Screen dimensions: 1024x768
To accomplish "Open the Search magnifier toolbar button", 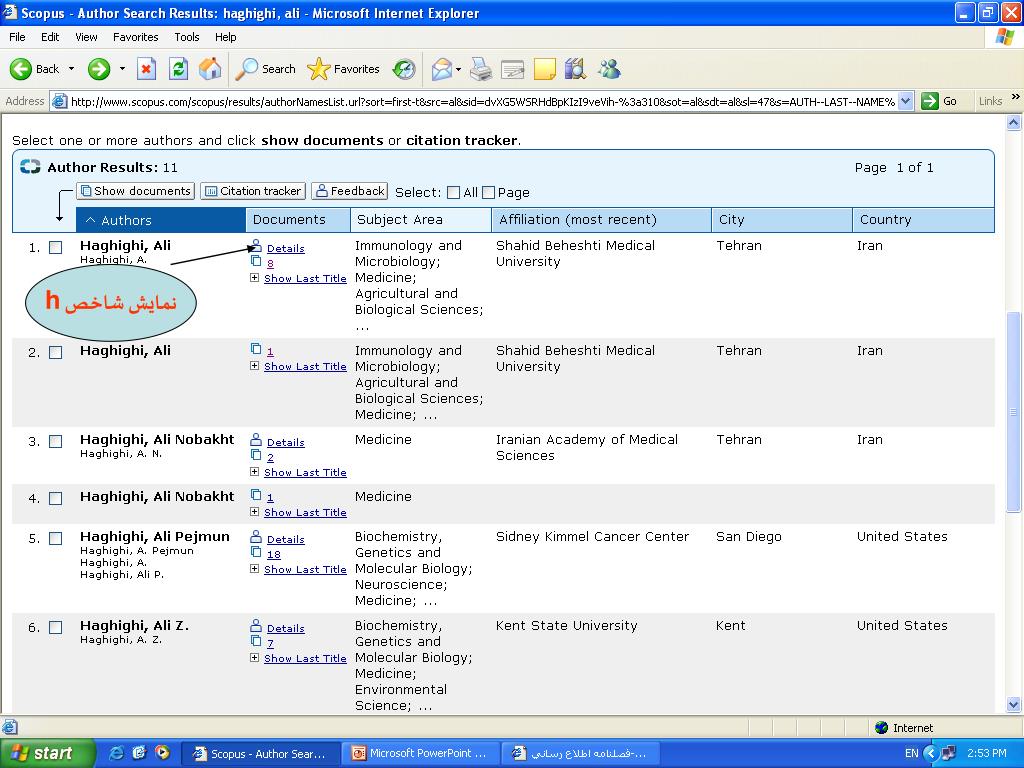I will click(x=266, y=69).
